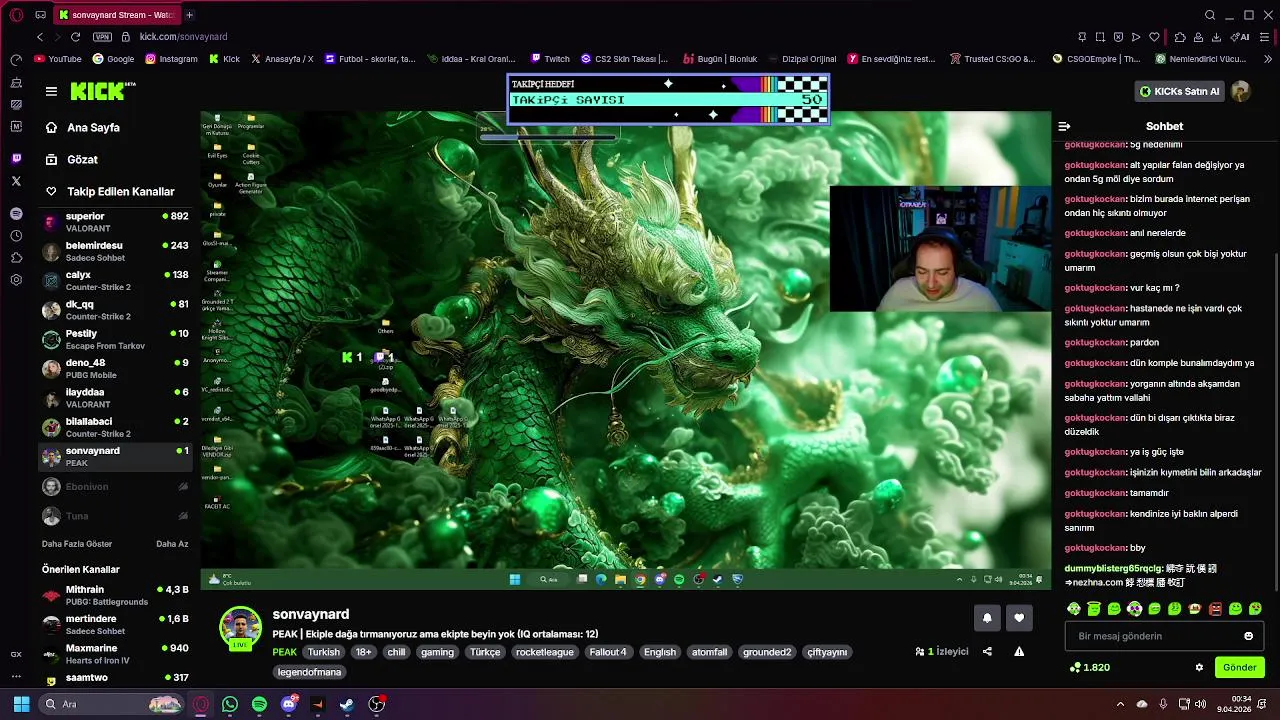Image resolution: width=1280 pixels, height=720 pixels.
Task: Open a new browser tab
Action: tap(189, 15)
